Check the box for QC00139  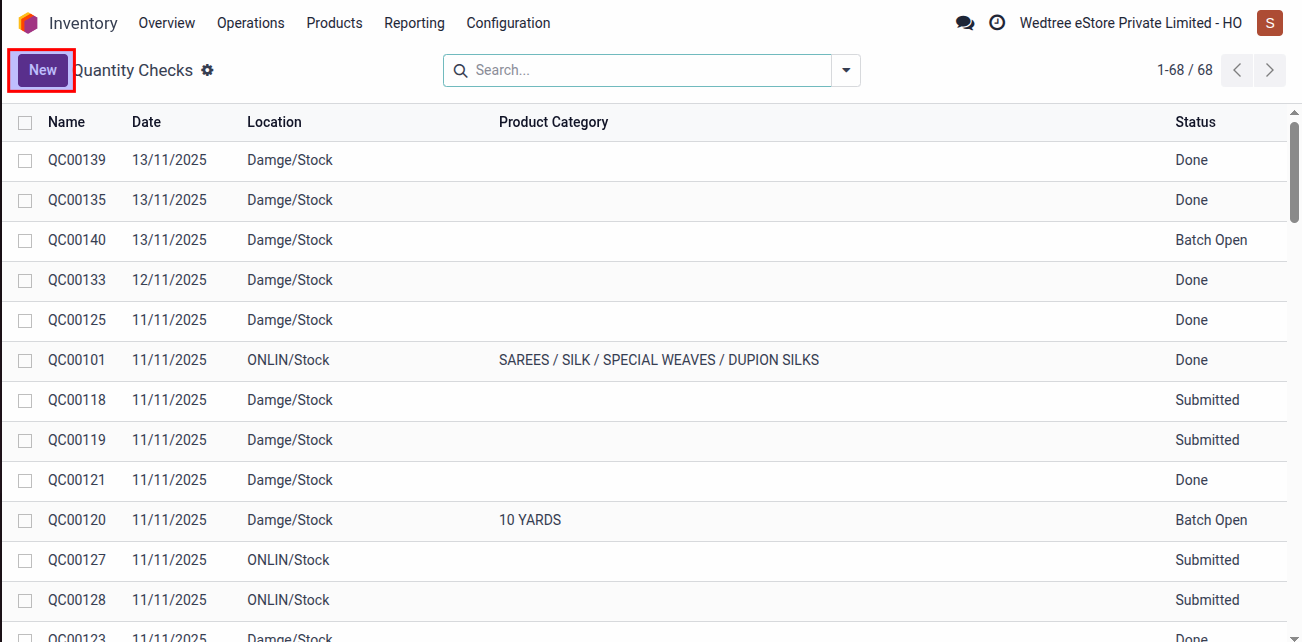pyautogui.click(x=25, y=161)
